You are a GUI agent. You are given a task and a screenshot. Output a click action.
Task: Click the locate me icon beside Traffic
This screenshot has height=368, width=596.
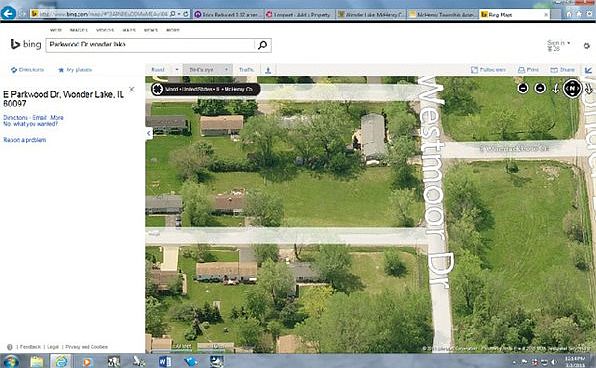pos(268,70)
